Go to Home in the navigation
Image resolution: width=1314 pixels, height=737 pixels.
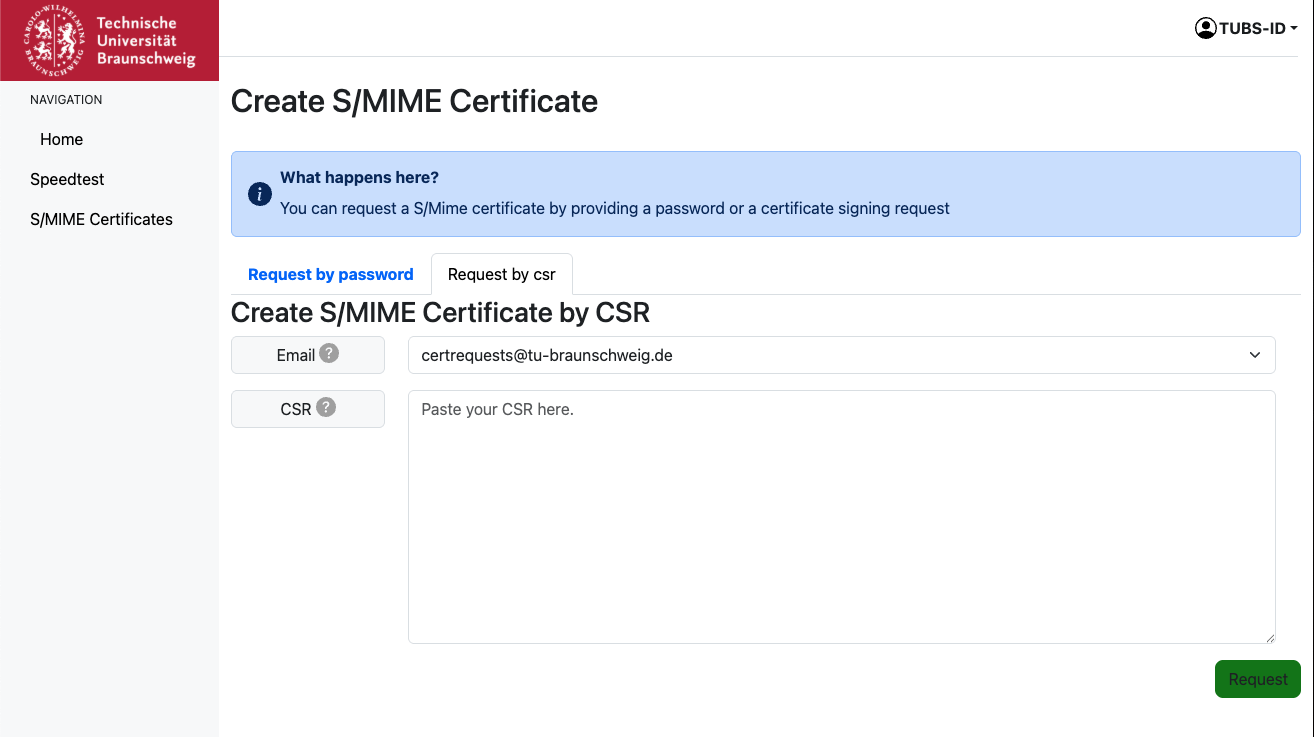click(61, 139)
